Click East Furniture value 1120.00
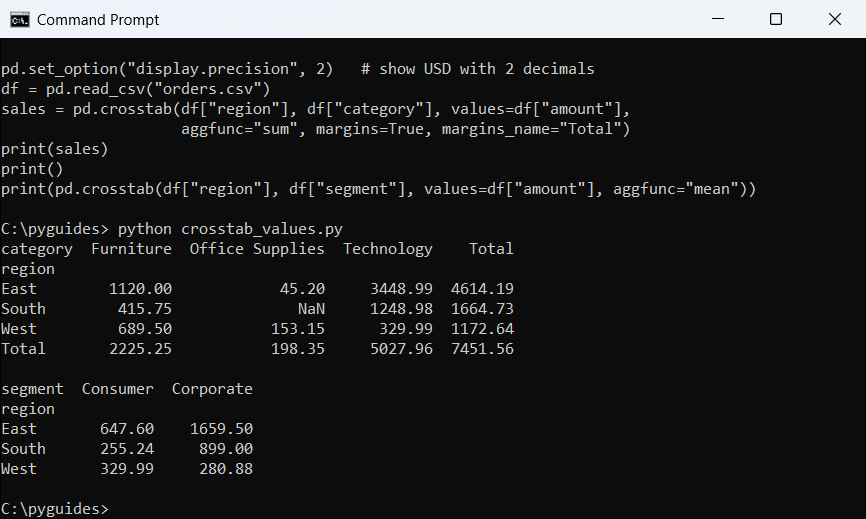The width and height of the screenshot is (866, 519). tap(140, 289)
